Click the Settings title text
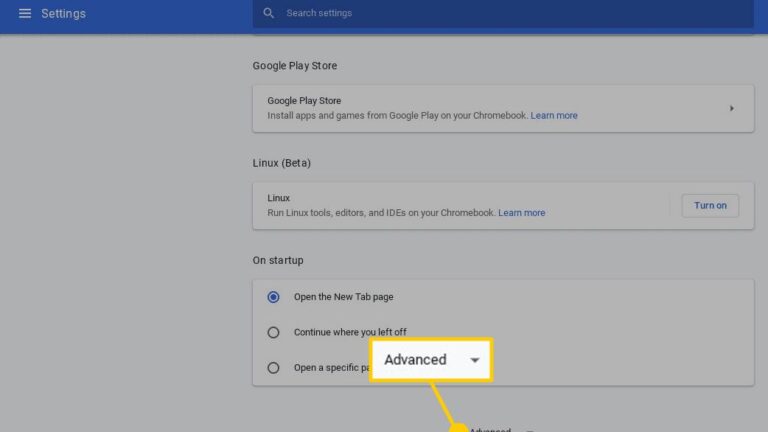The image size is (768, 432). coord(64,14)
